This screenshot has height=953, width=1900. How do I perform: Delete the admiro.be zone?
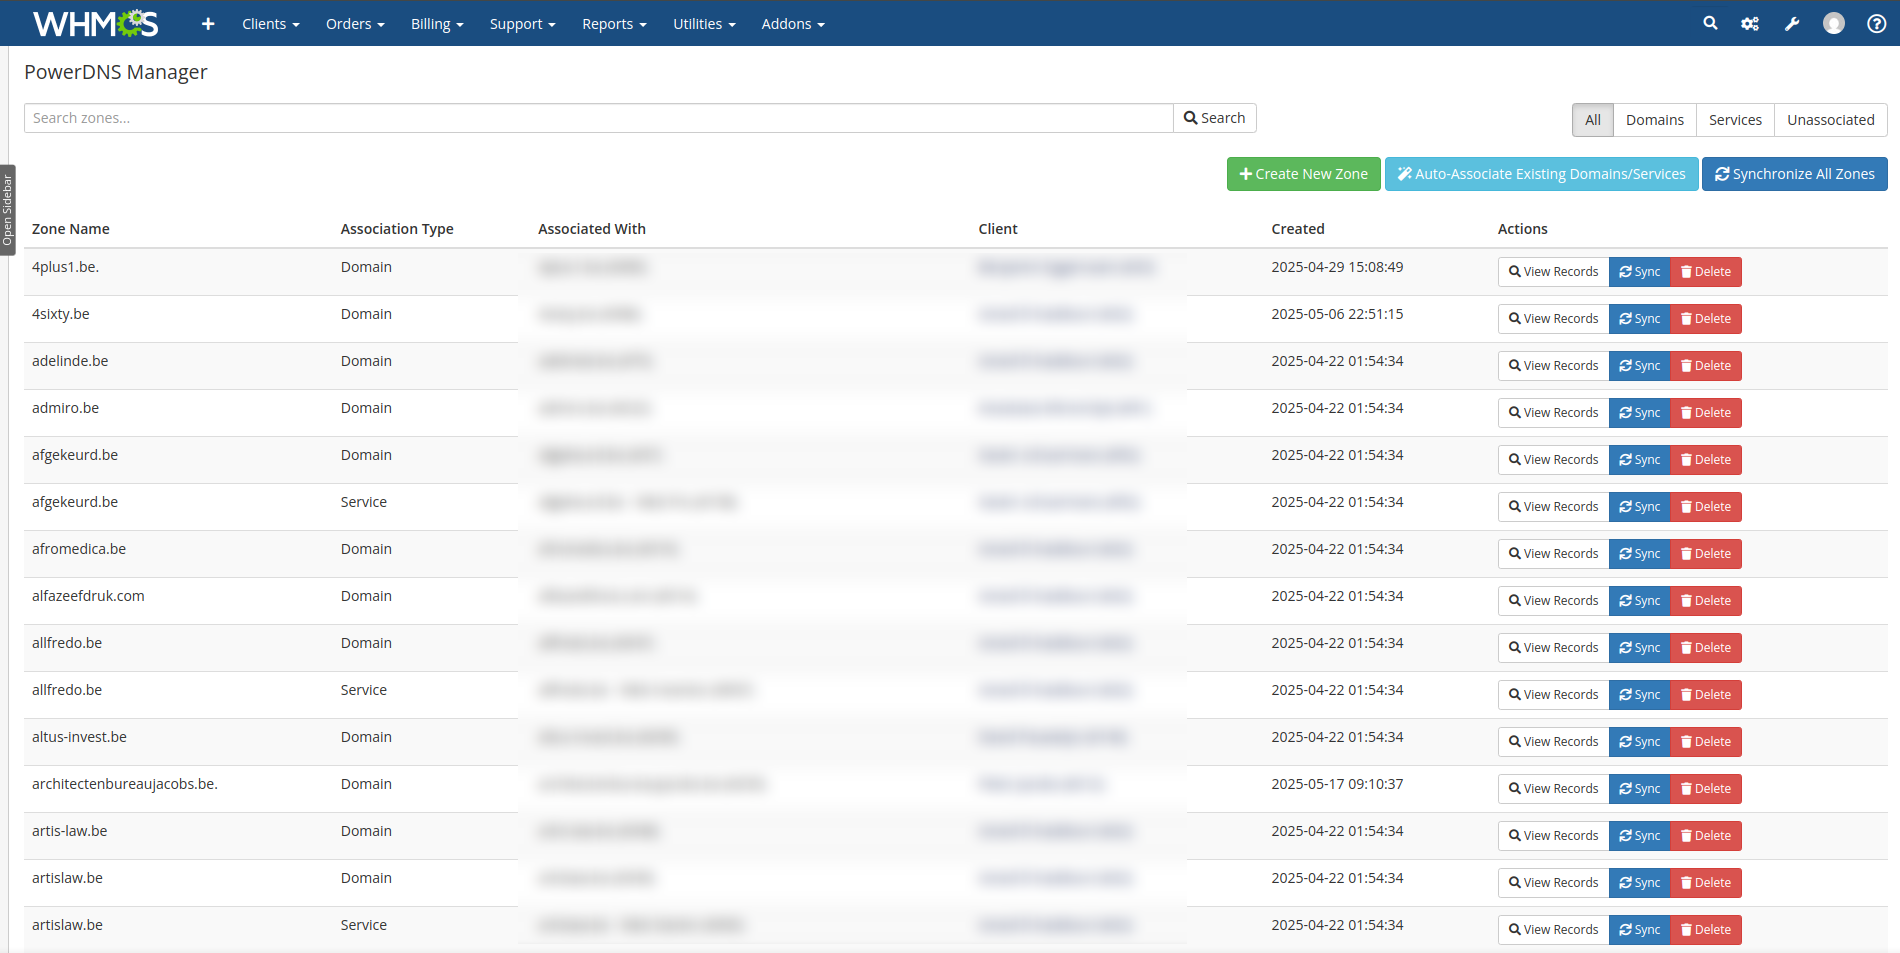(x=1705, y=413)
